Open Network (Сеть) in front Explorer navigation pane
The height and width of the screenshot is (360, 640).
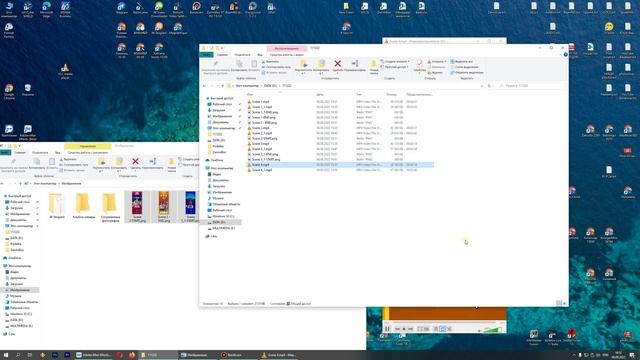[214, 236]
